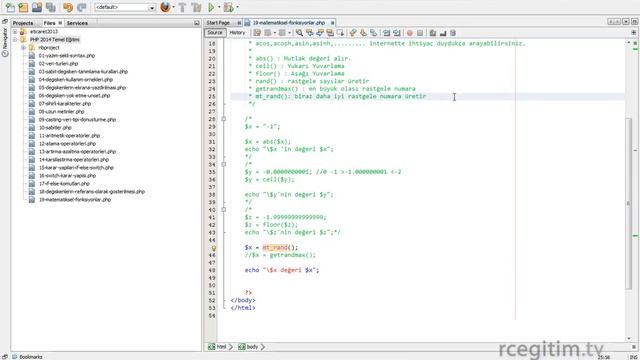Screen dimensions: 640x360
Task: Select file 19-matematiksel-fonksiyonlar.php in Files tree
Action: click(75, 200)
